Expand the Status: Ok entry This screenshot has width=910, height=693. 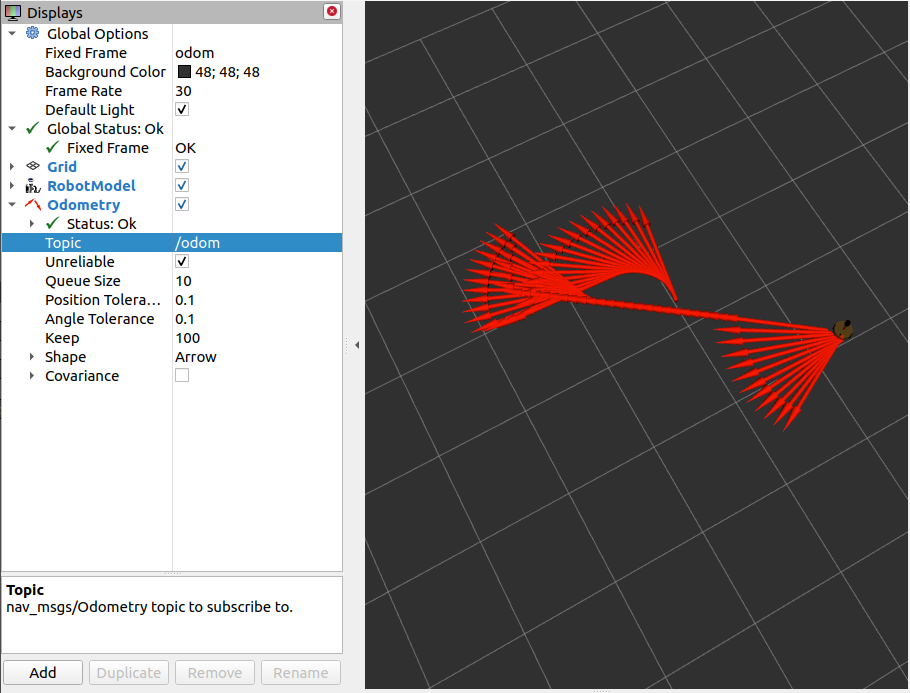click(x=32, y=223)
